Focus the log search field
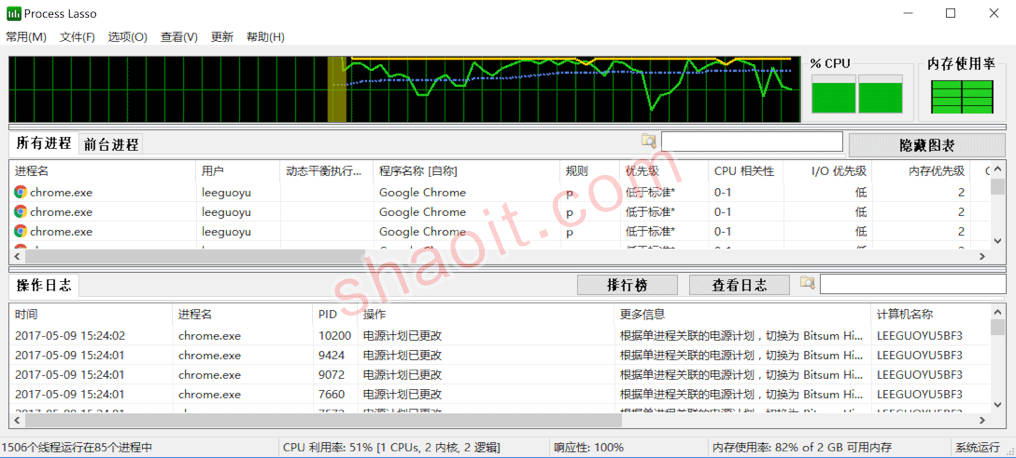 912,284
